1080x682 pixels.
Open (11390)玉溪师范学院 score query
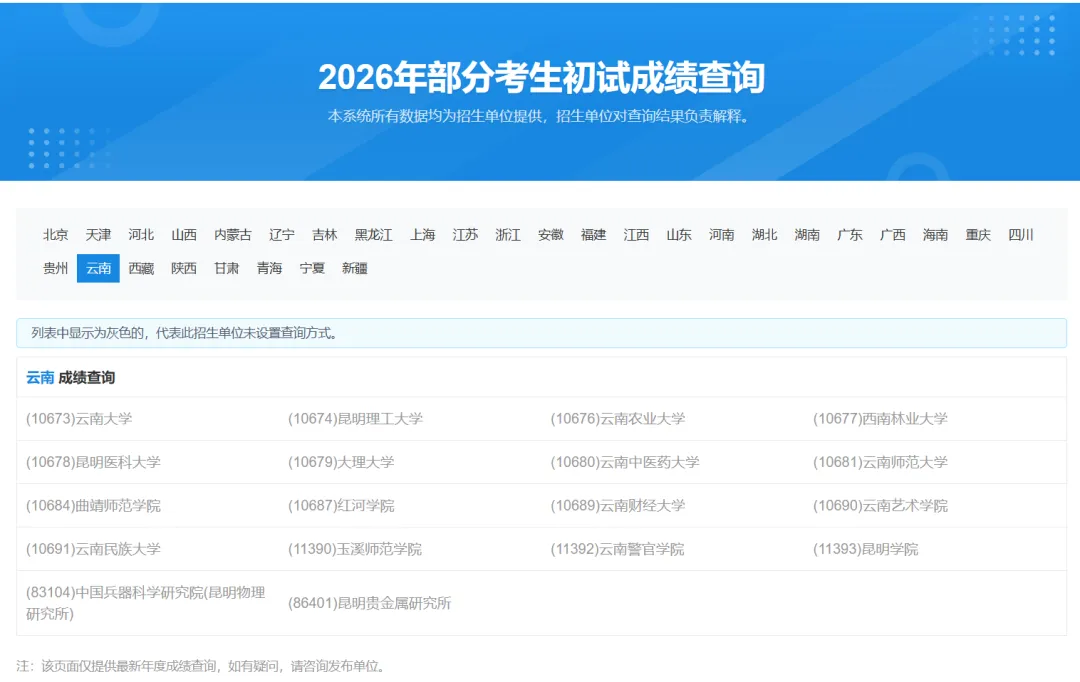[355, 549]
